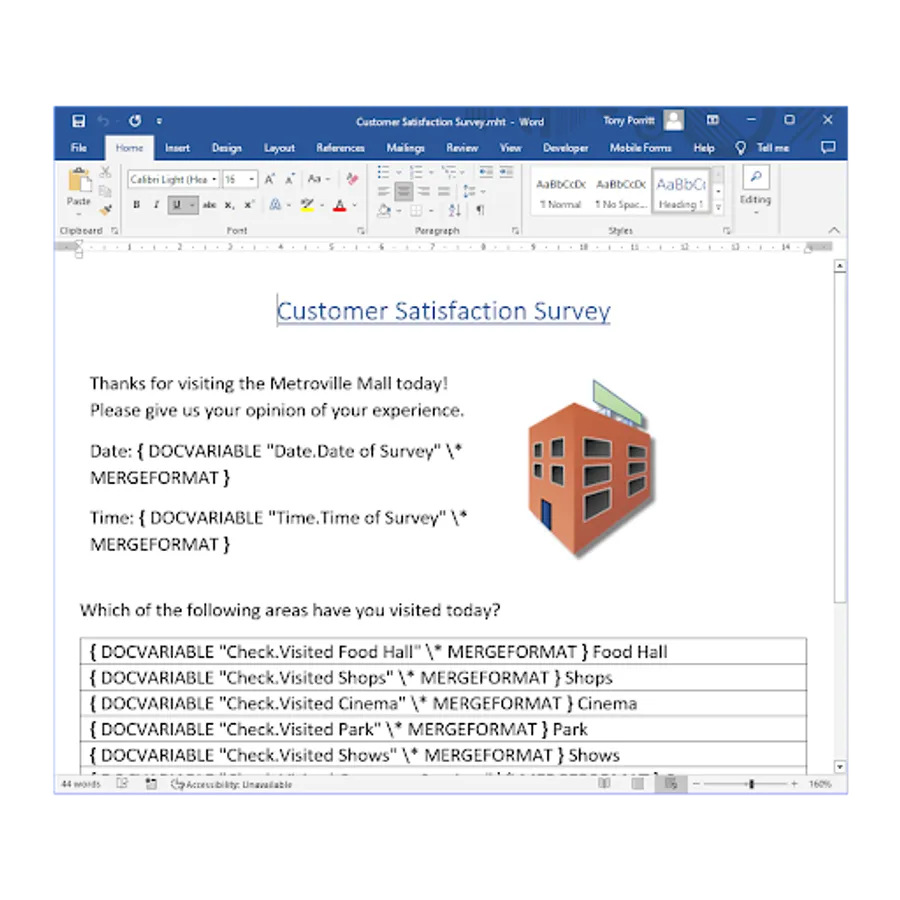This screenshot has height=900, width=900.
Task: Enable center paragraph alignment
Action: pyautogui.click(x=404, y=190)
